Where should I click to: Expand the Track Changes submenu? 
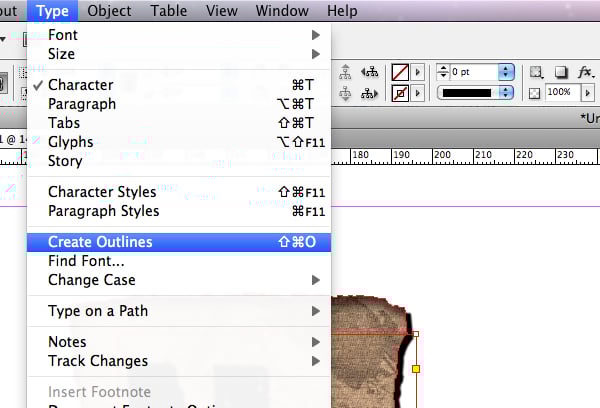[179, 361]
